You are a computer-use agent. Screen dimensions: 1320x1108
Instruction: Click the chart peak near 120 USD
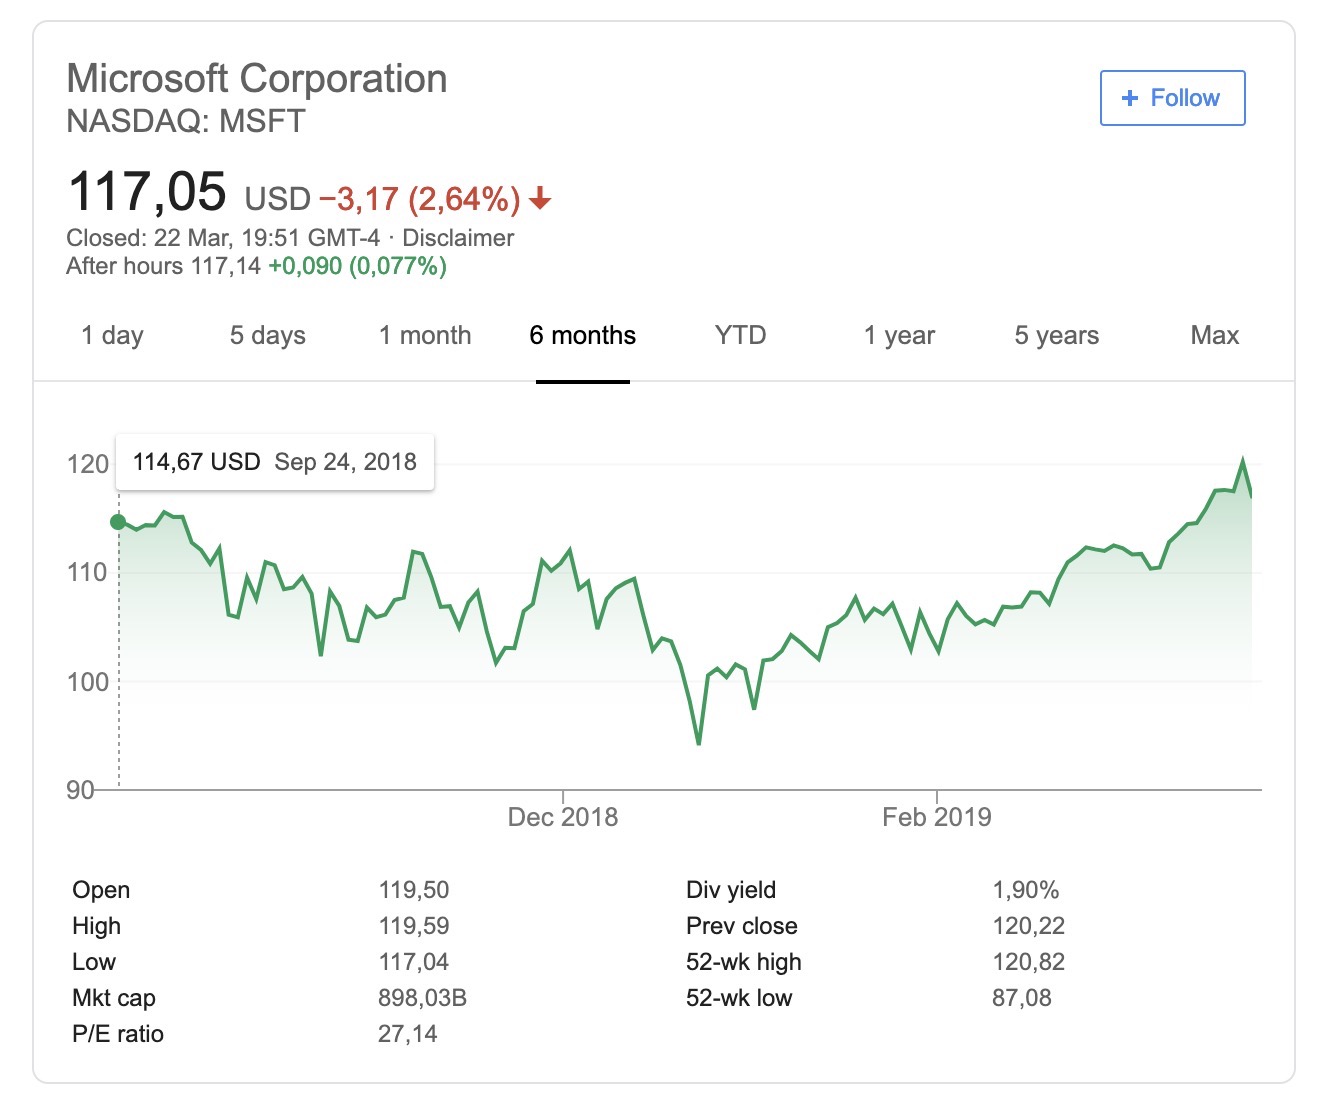pyautogui.click(x=1243, y=461)
